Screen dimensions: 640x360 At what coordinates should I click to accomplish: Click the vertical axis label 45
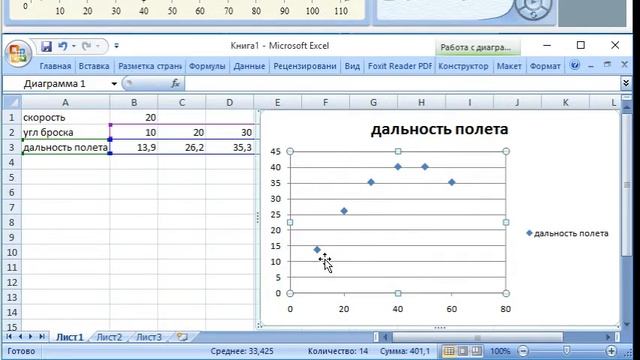click(x=276, y=151)
